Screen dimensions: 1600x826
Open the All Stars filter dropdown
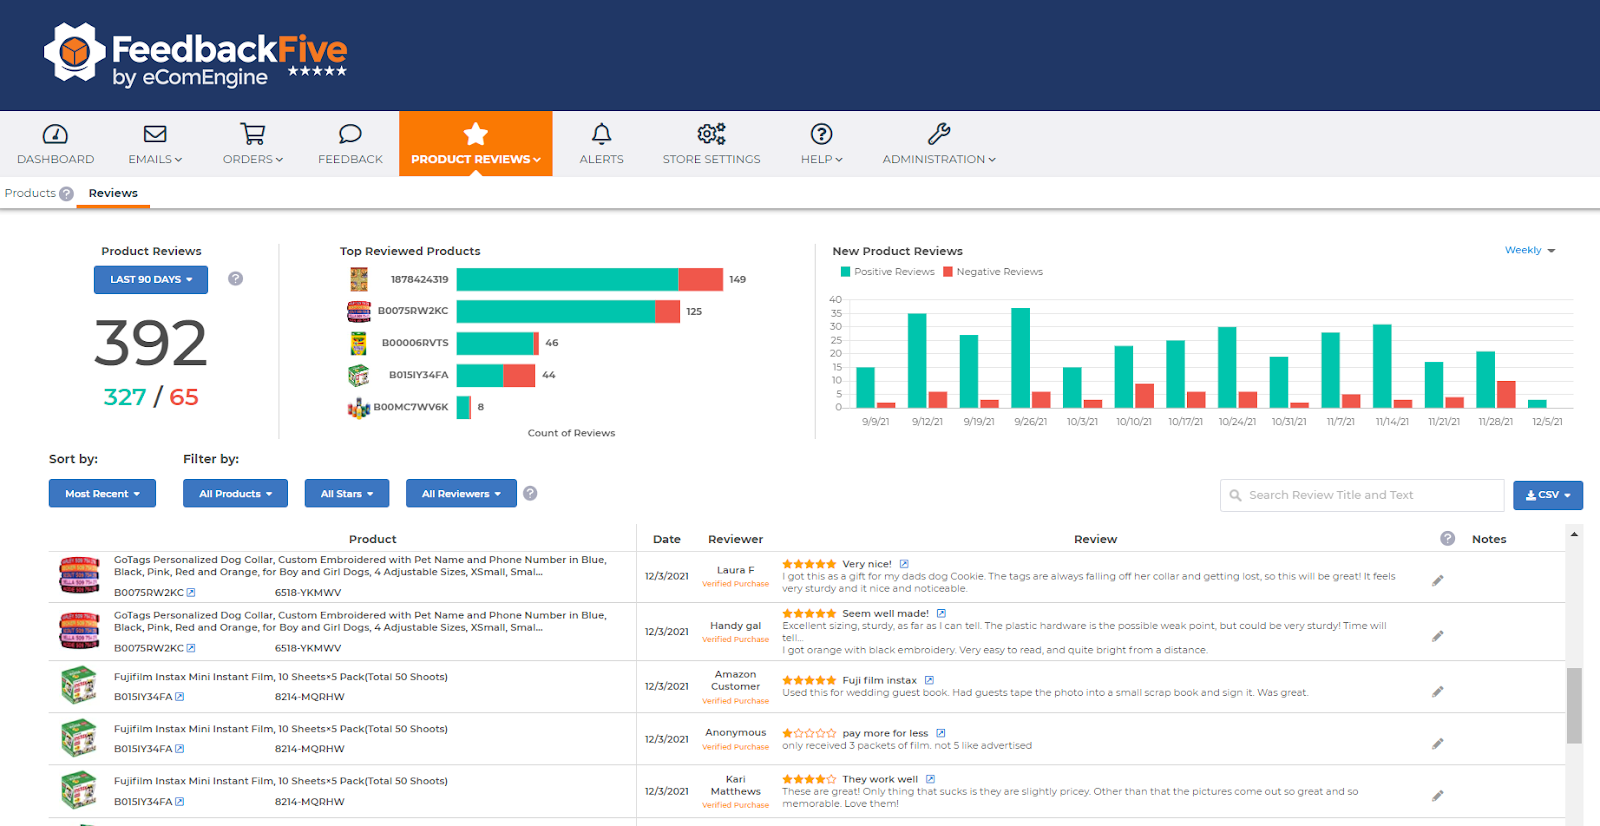point(347,493)
